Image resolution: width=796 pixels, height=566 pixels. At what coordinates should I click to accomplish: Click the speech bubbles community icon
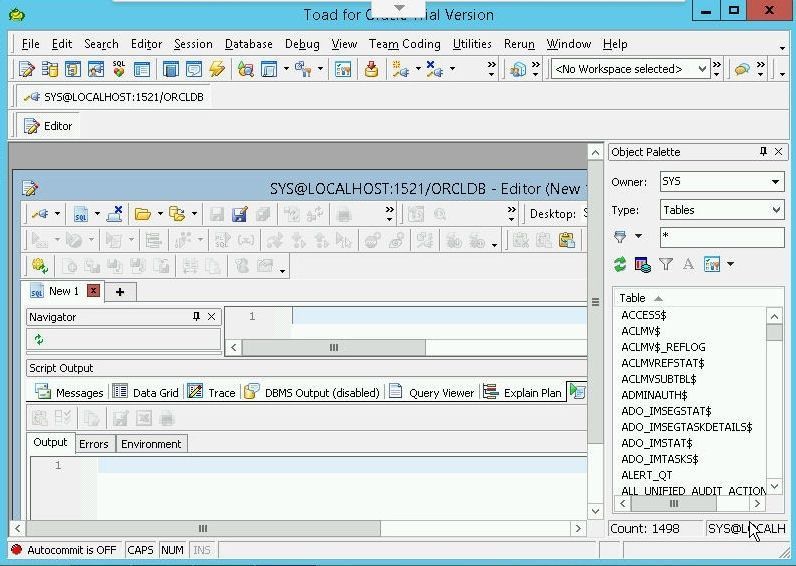tap(742, 69)
